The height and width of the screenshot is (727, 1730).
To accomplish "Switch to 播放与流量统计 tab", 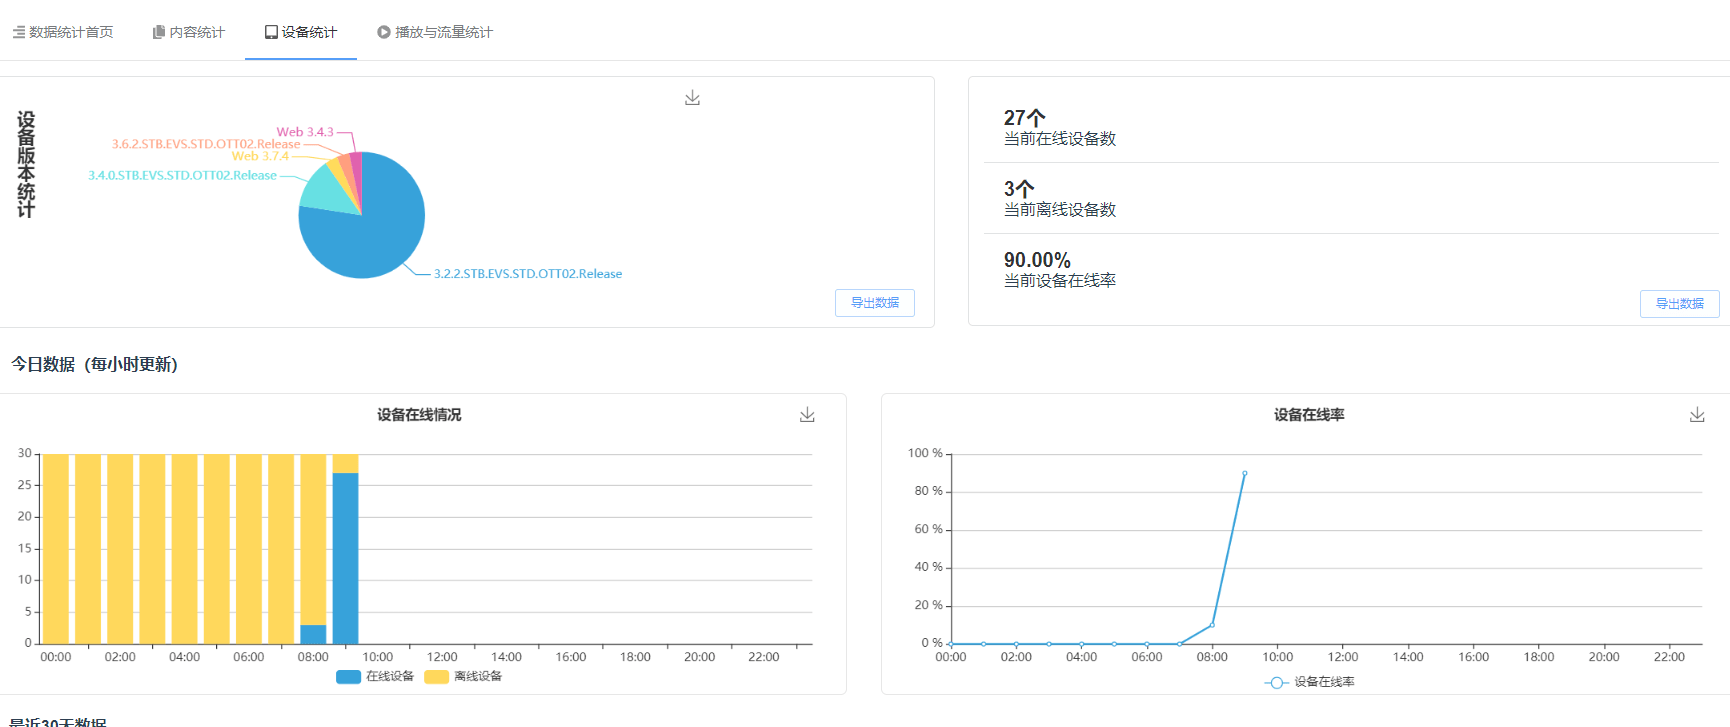I will tap(443, 32).
